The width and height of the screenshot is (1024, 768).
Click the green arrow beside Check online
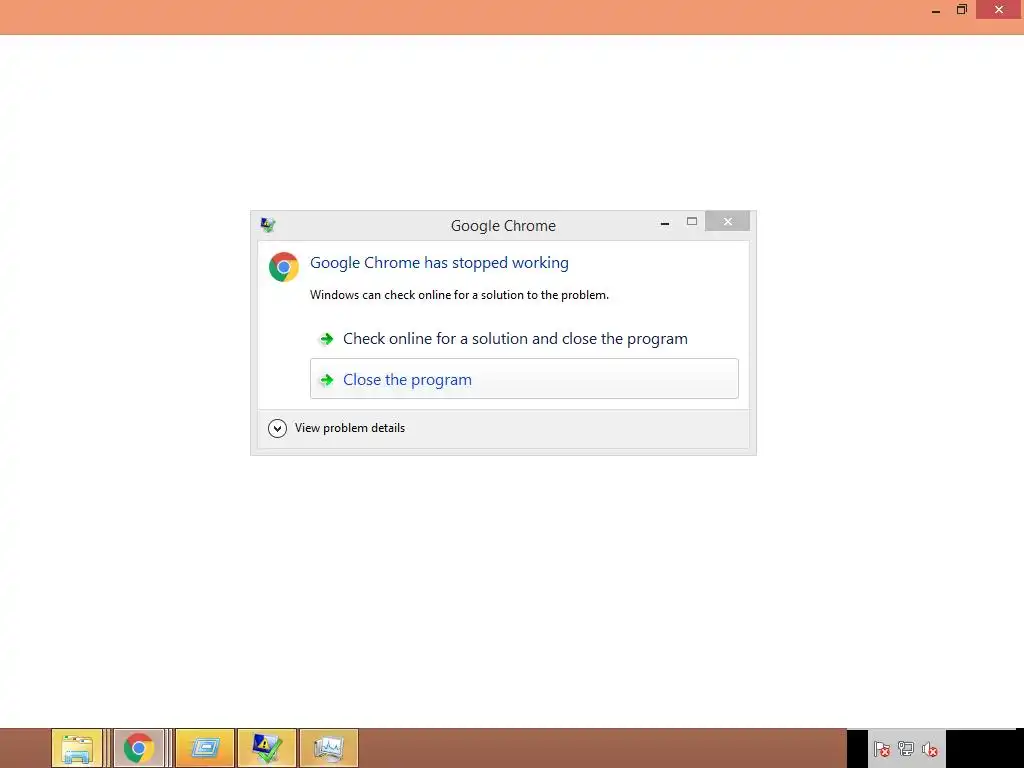click(x=326, y=339)
